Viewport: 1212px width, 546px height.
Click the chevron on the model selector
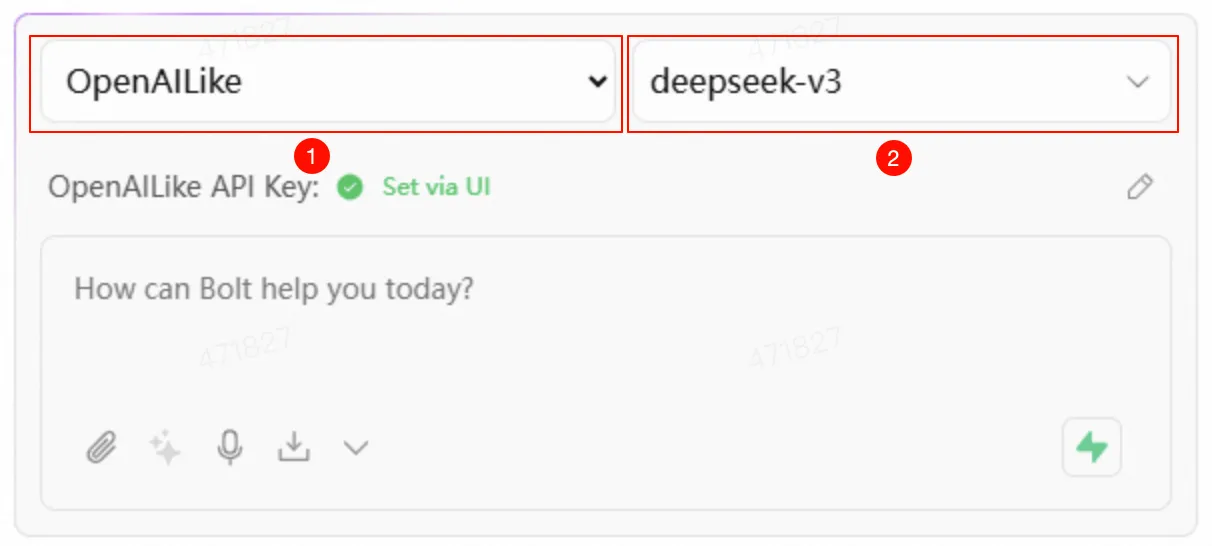click(x=1138, y=82)
